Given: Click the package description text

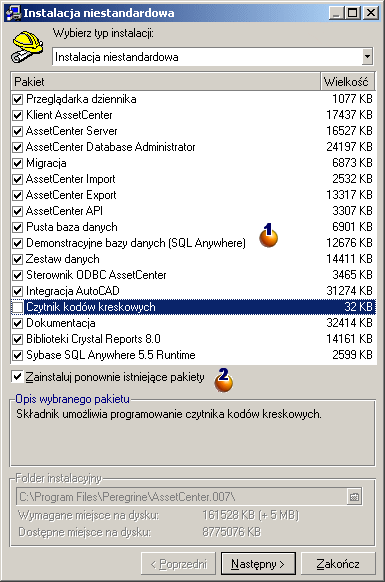Looking at the screenshot, I should tap(169, 414).
